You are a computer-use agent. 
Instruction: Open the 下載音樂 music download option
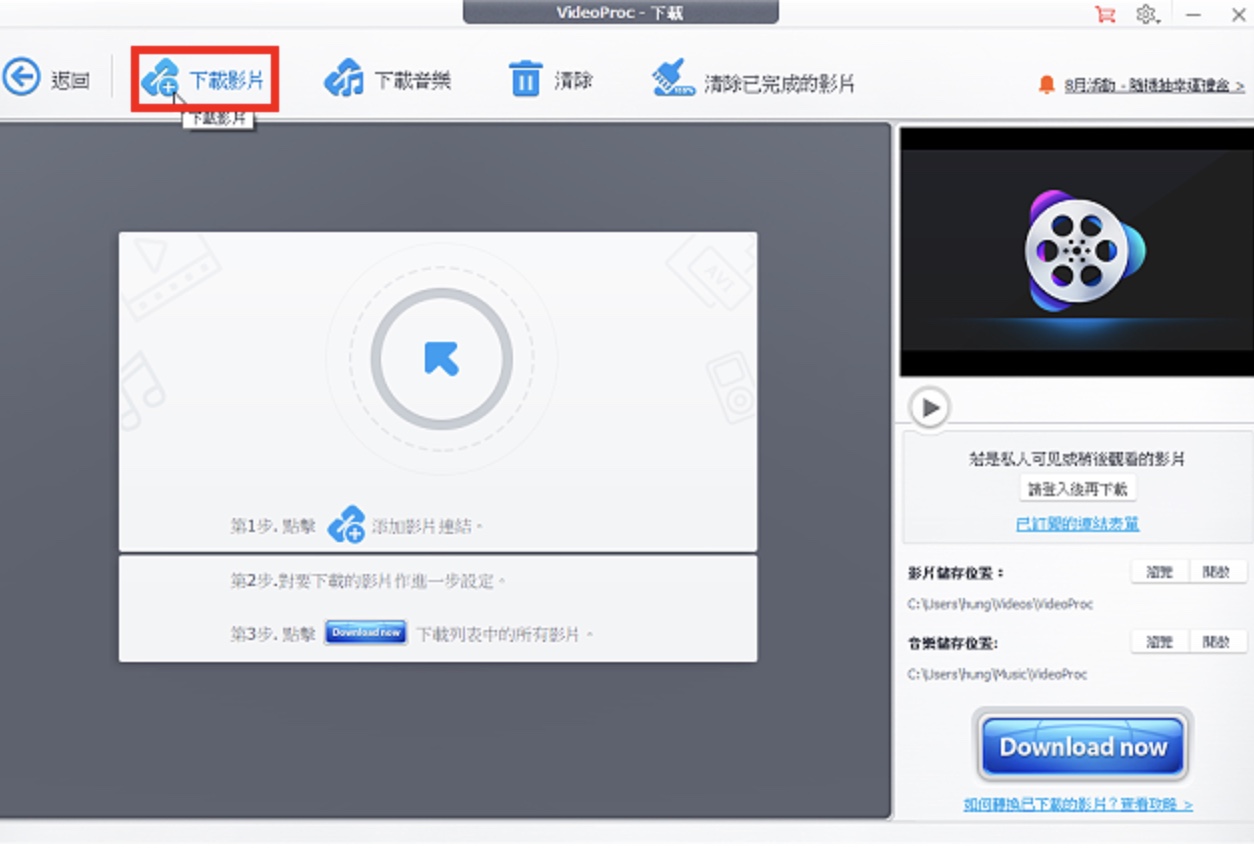[x=388, y=79]
